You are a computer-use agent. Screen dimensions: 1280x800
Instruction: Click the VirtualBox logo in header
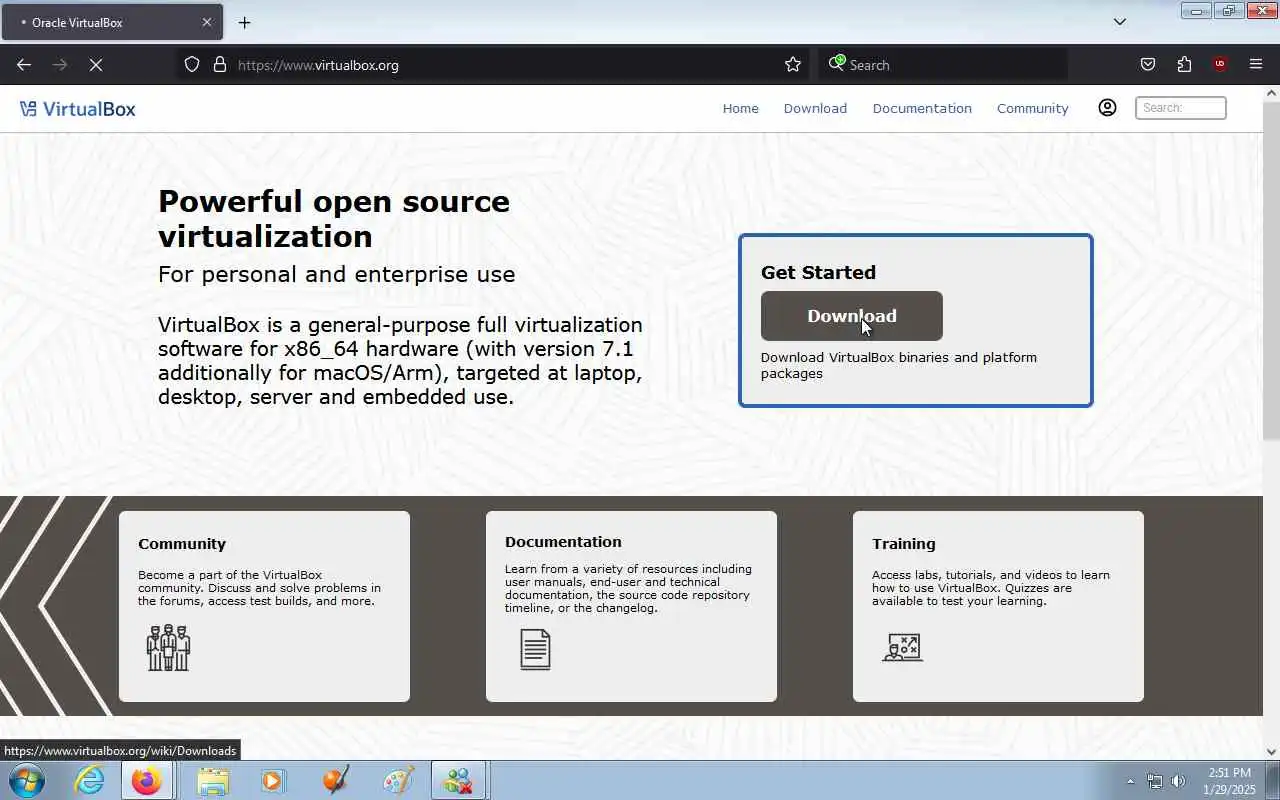[77, 109]
